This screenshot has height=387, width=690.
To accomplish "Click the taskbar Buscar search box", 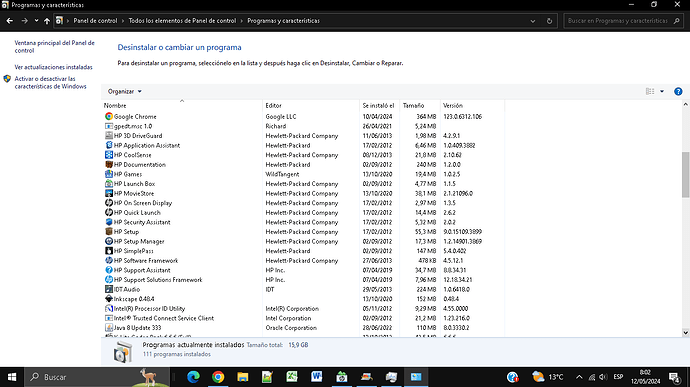I will point(97,377).
